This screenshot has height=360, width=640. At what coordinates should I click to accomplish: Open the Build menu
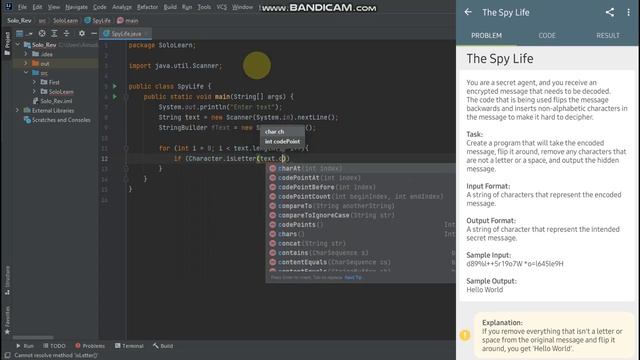(170, 7)
